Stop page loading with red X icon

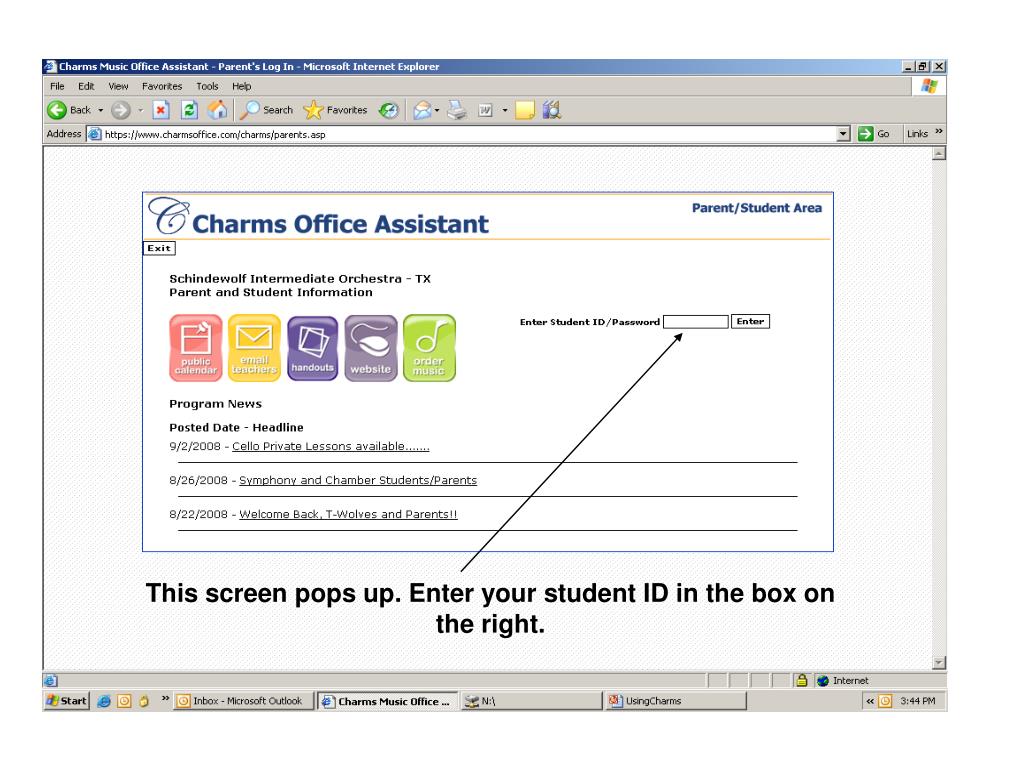(161, 110)
